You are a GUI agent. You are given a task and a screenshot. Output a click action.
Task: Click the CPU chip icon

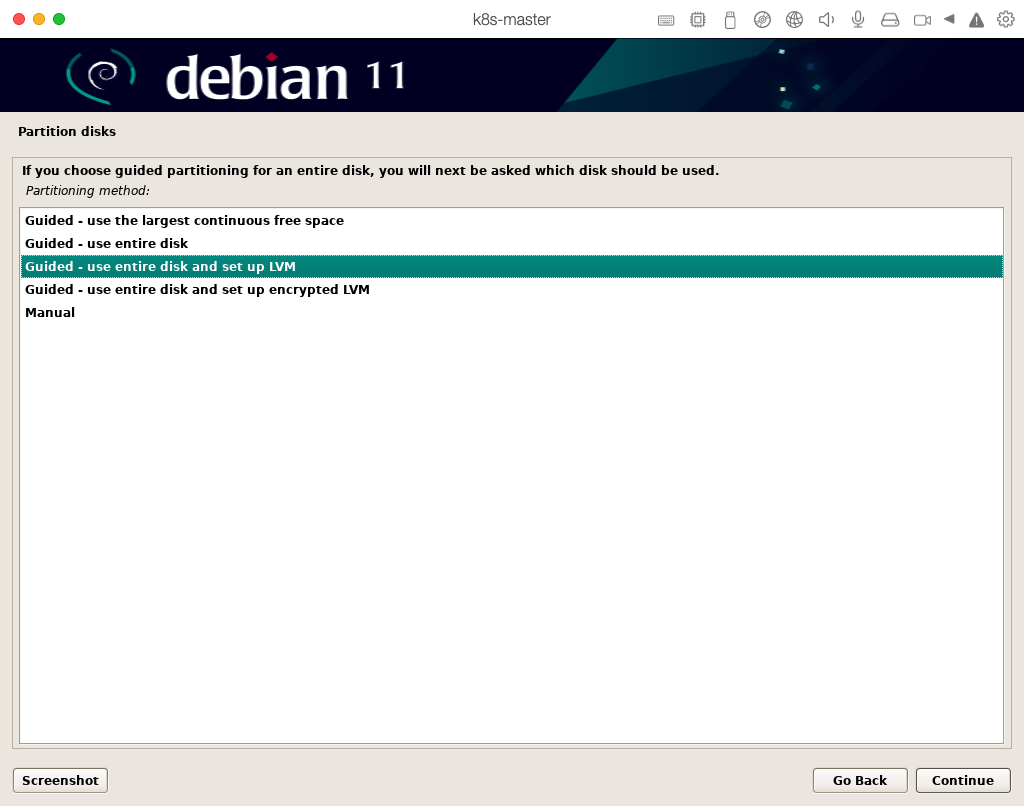(697, 20)
